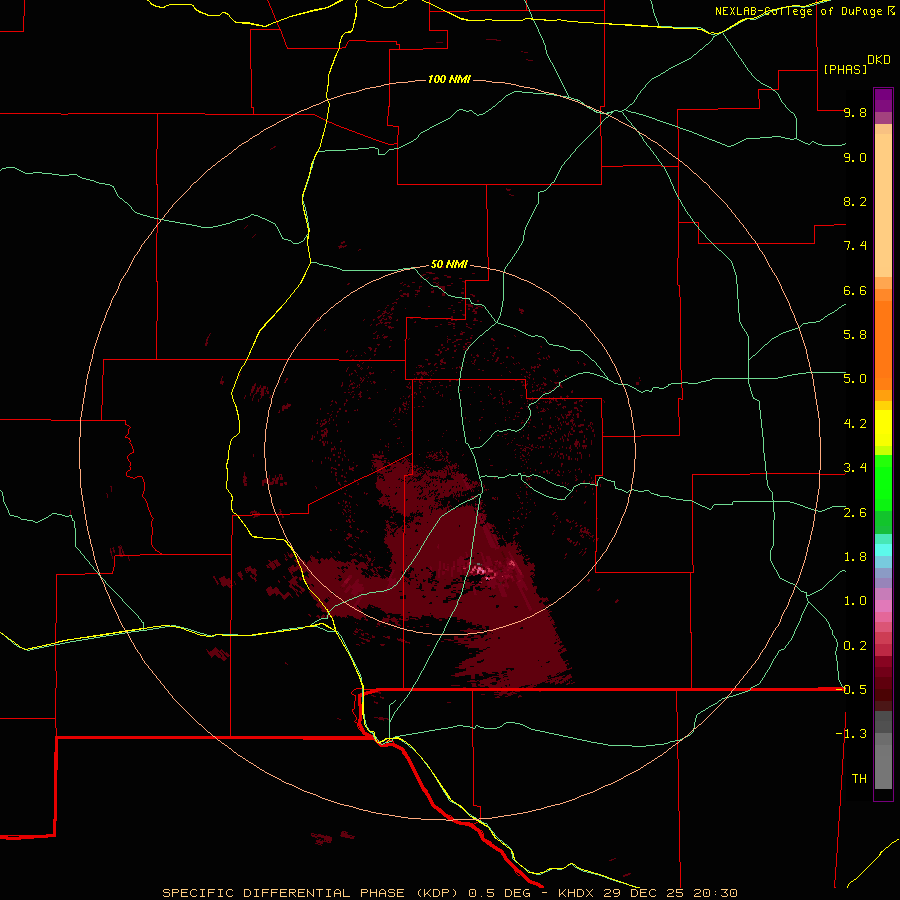Viewport: 900px width, 900px height.
Task: Select the 9.0 value on the color scale
Action: point(855,157)
